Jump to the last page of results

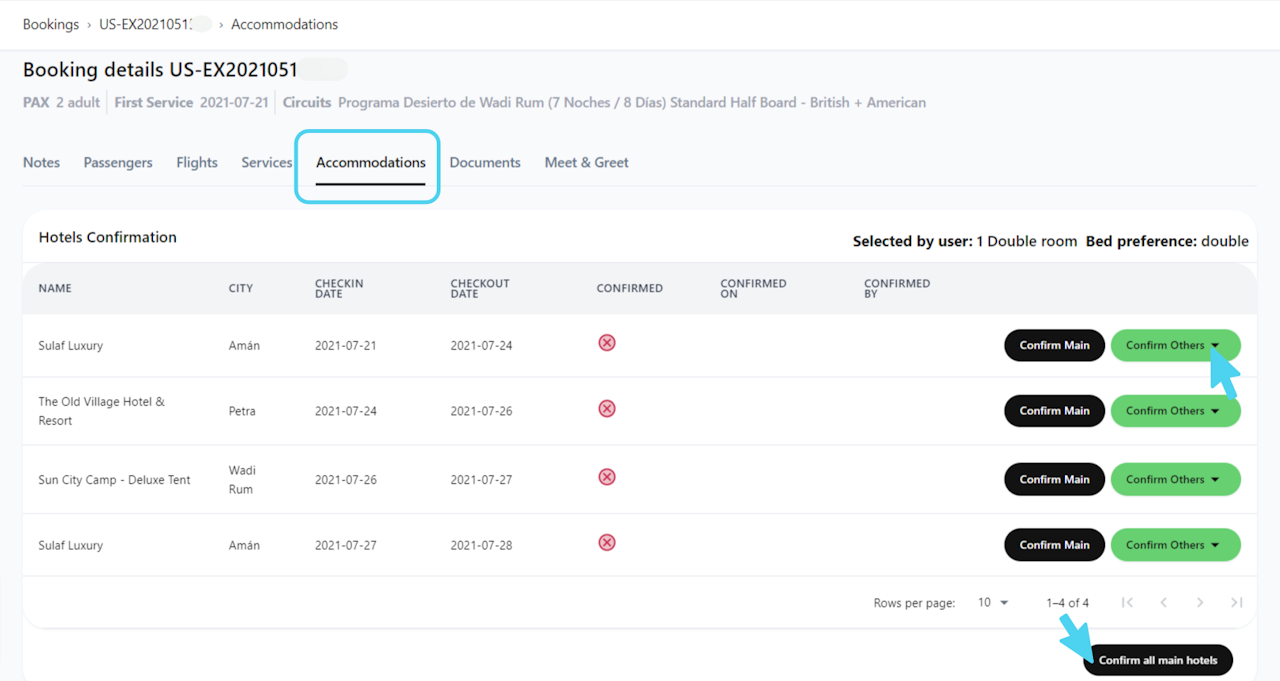click(x=1237, y=602)
